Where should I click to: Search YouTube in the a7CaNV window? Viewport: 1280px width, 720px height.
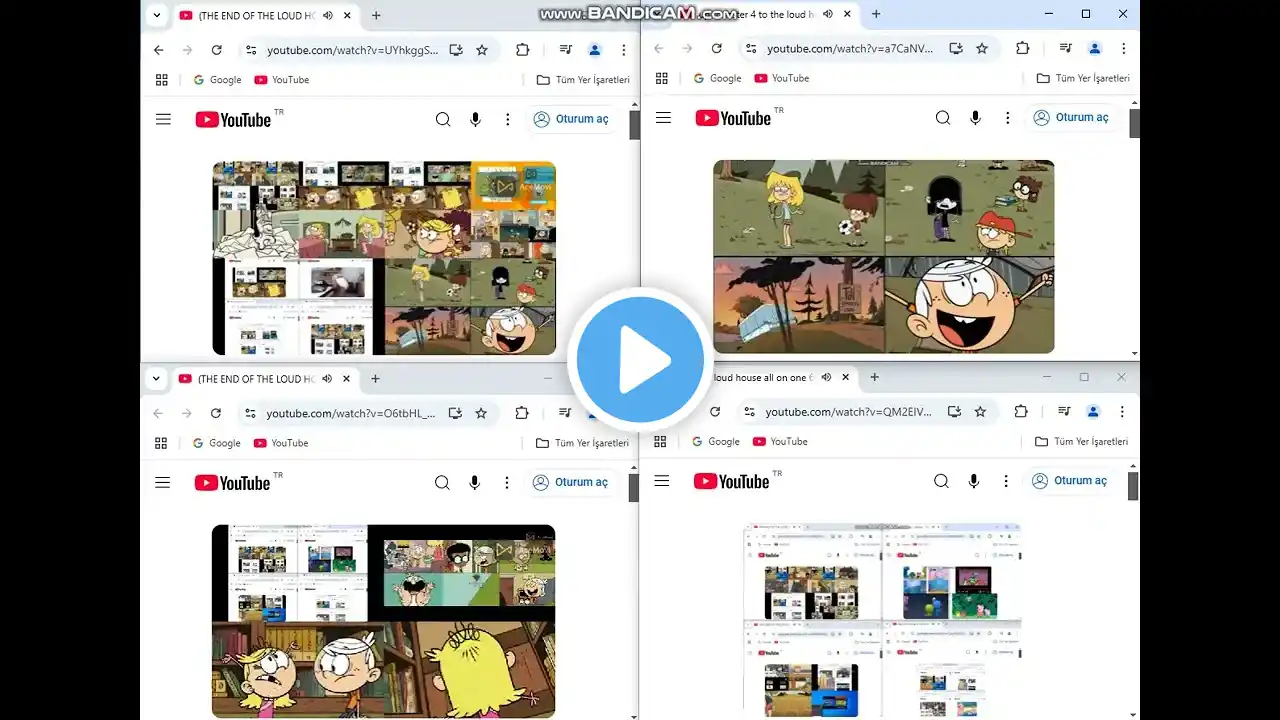[943, 118]
